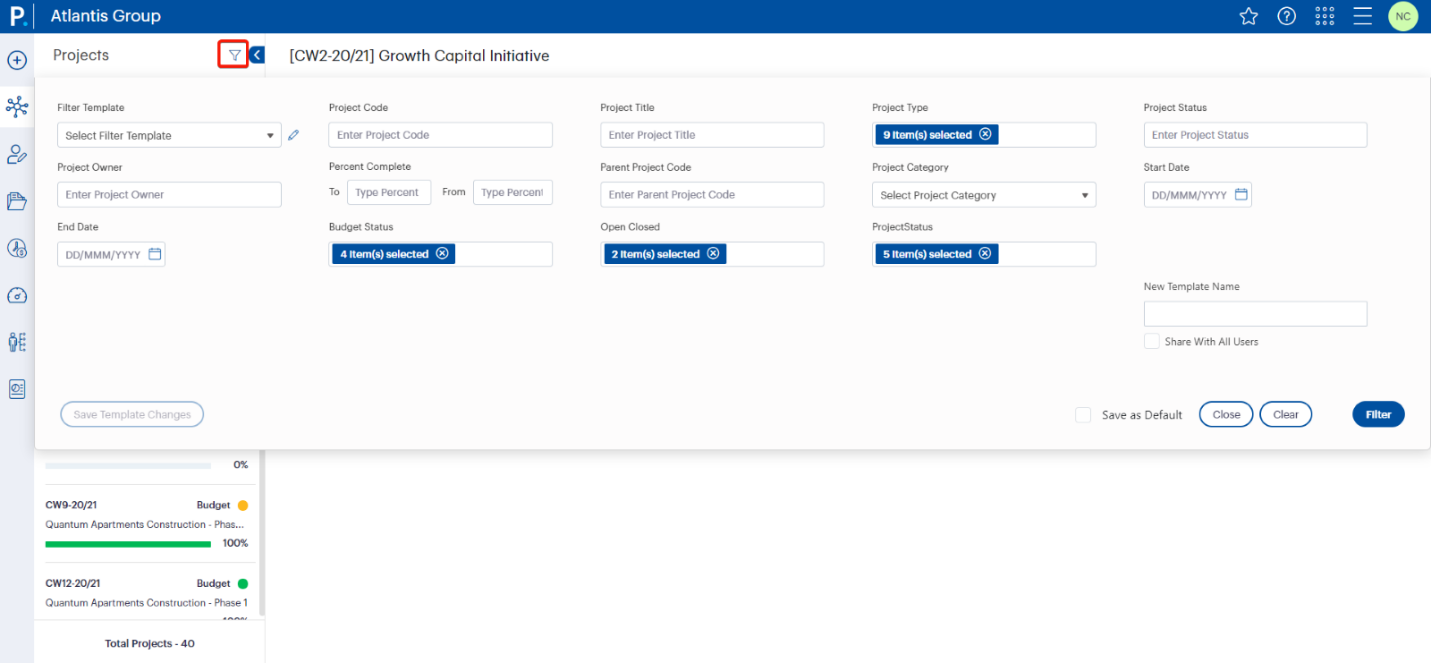The image size is (1431, 663).
Task: Click the CW9-20/21 green progress bar
Action: tap(128, 544)
